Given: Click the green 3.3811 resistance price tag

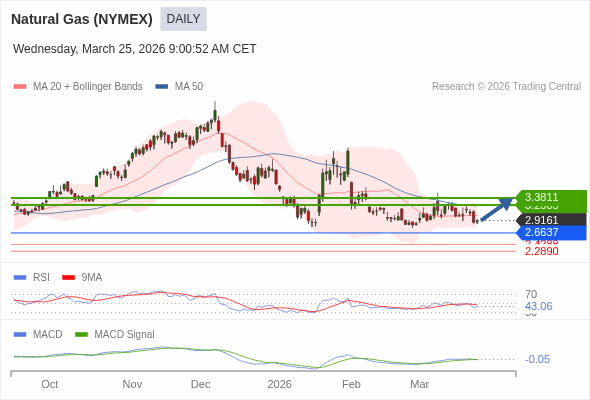Looking at the screenshot, I should click(x=551, y=197).
